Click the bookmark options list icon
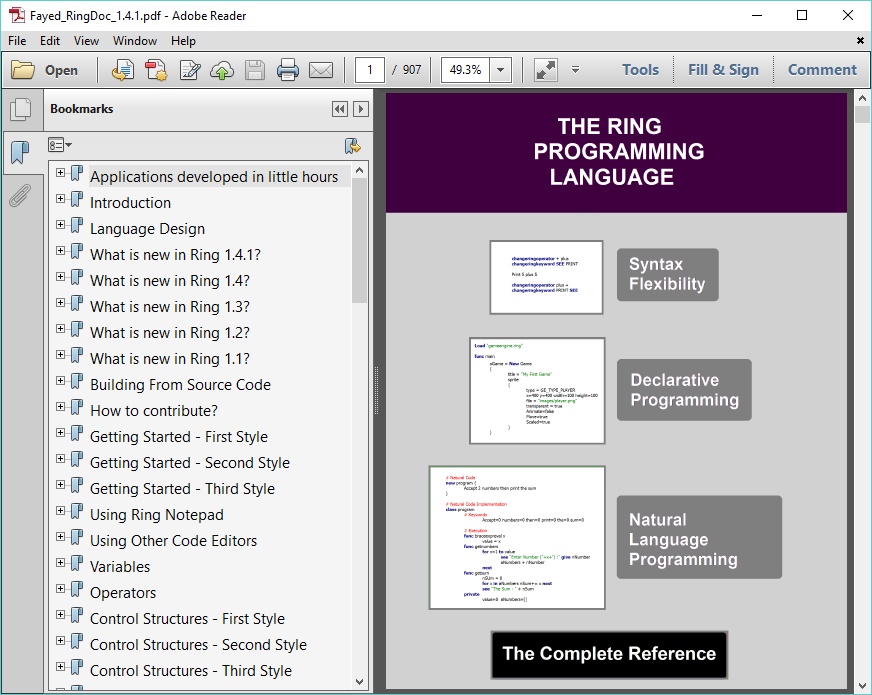872x695 pixels. tap(60, 146)
